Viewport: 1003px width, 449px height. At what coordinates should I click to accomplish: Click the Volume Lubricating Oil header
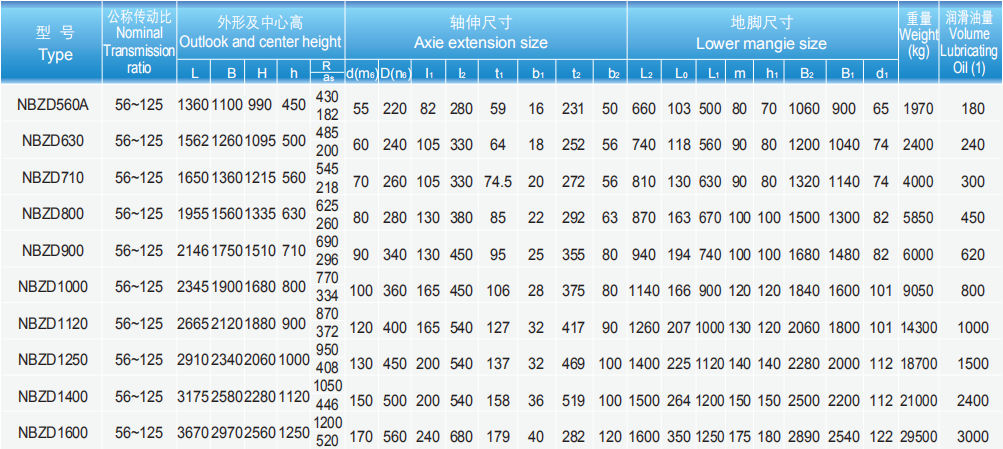pyautogui.click(x=969, y=43)
